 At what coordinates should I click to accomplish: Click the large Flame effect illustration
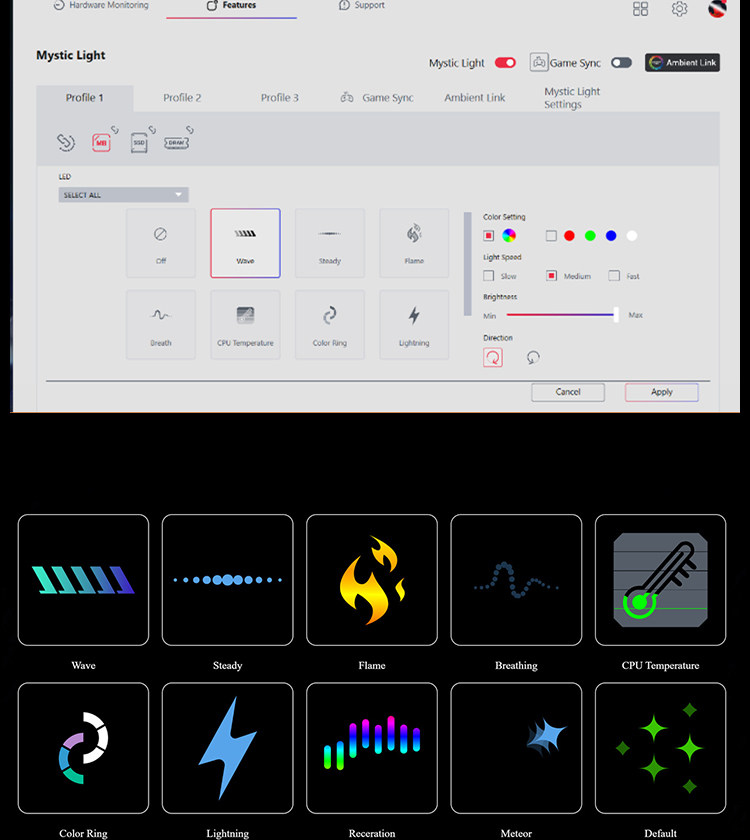click(372, 580)
